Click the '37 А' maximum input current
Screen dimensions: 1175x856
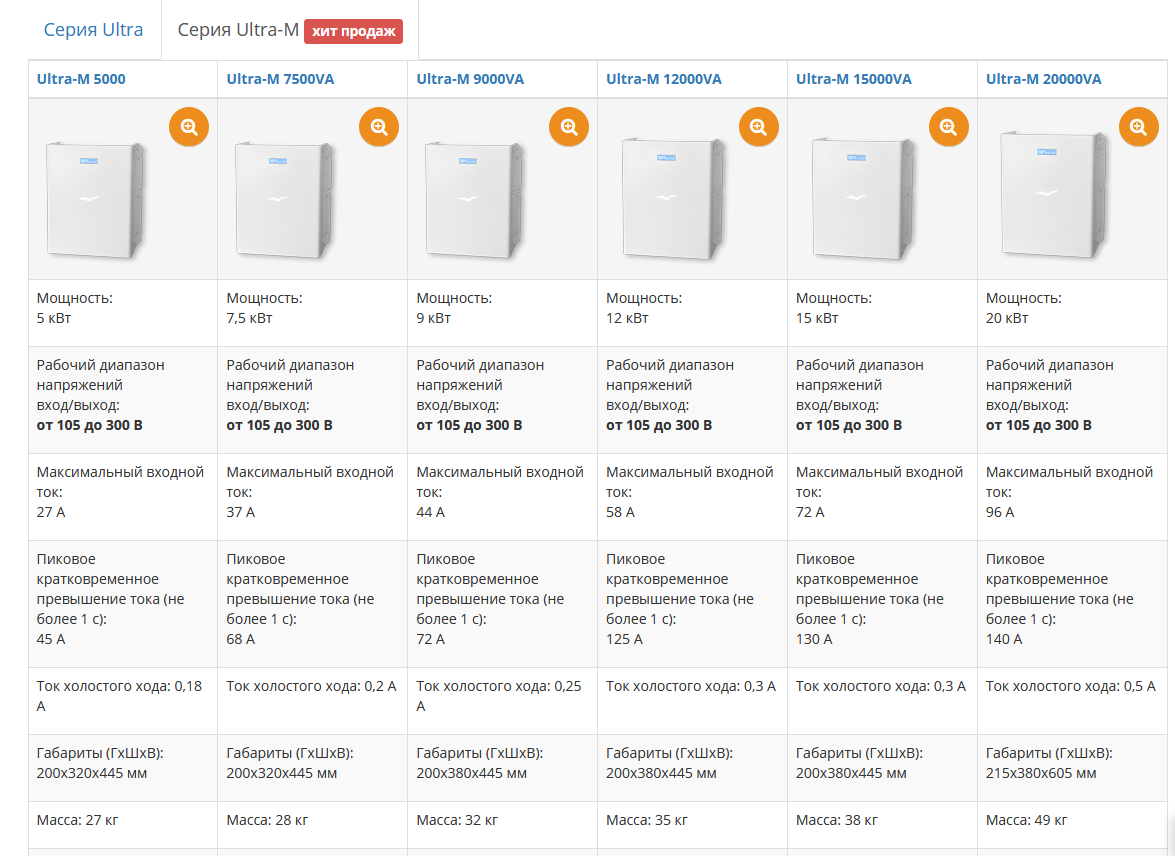coord(241,512)
